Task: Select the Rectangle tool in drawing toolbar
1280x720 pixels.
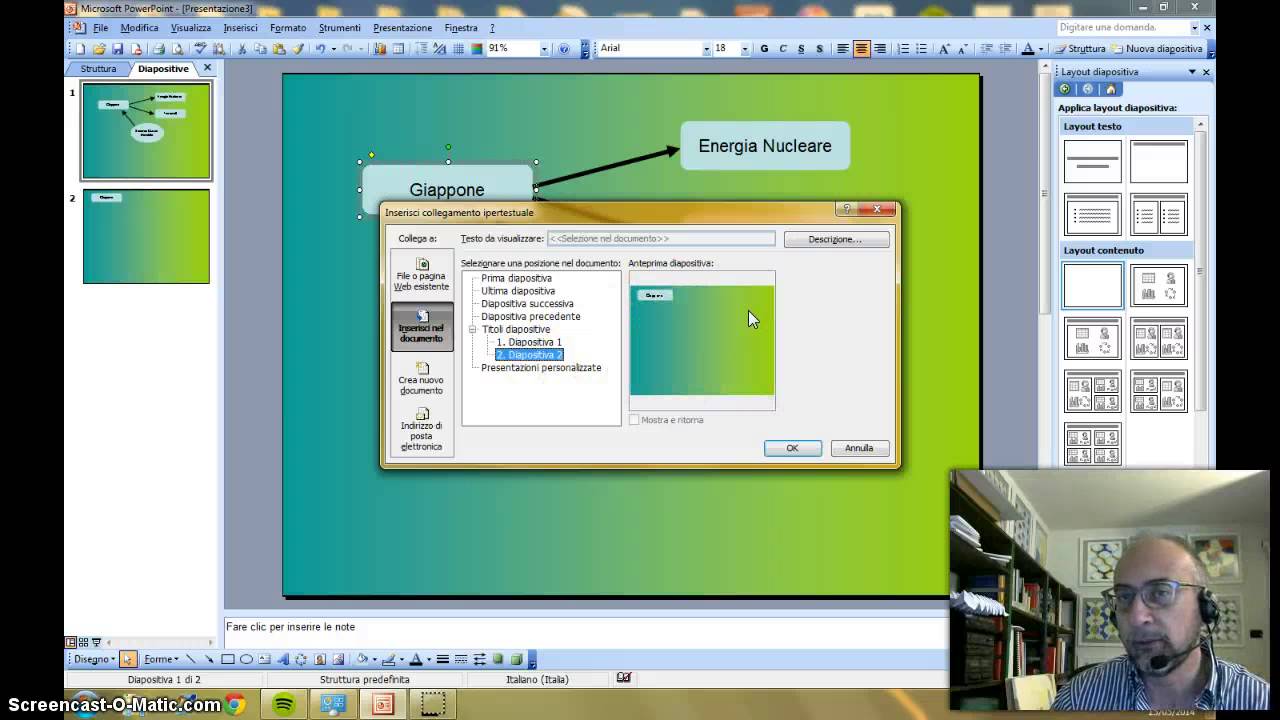Action: [x=228, y=659]
